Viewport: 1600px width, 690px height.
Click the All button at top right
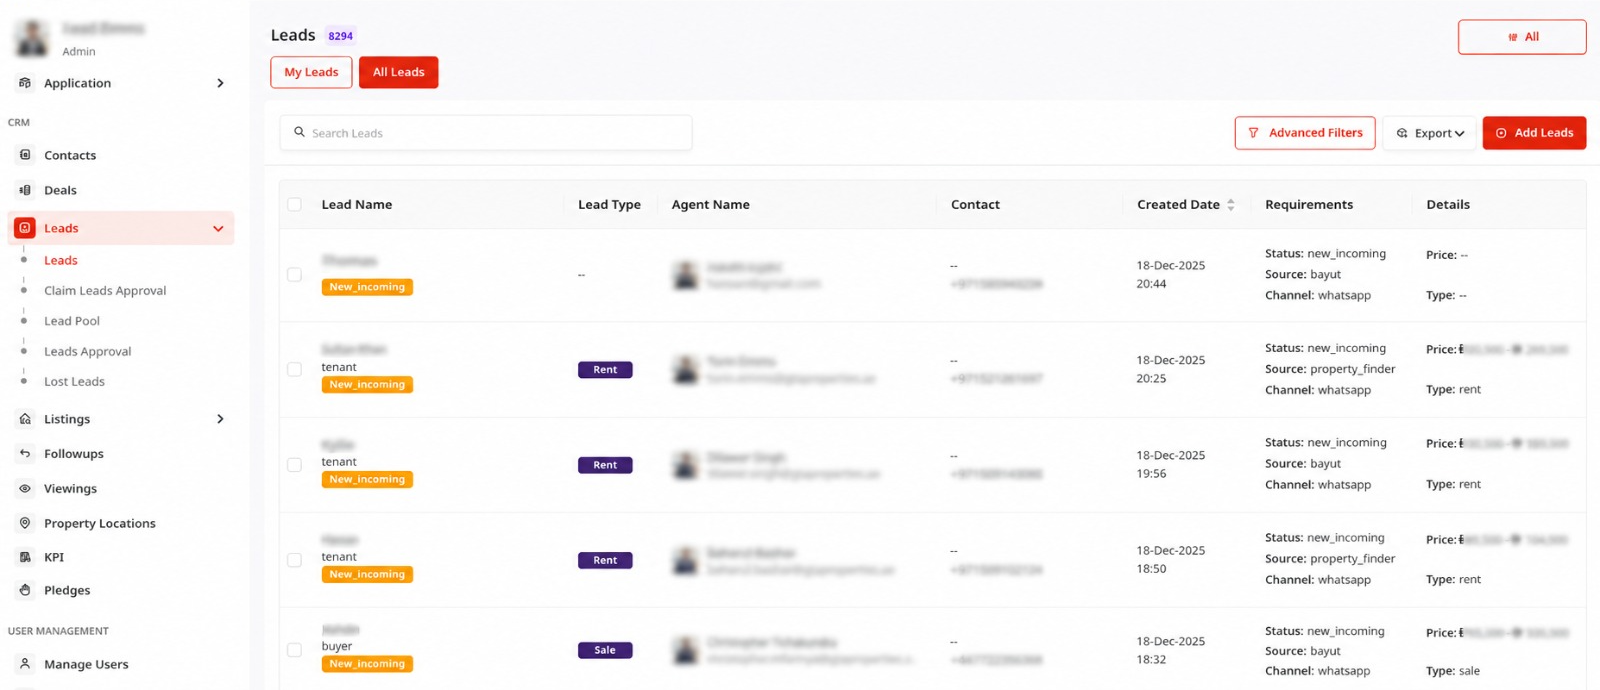[1522, 37]
